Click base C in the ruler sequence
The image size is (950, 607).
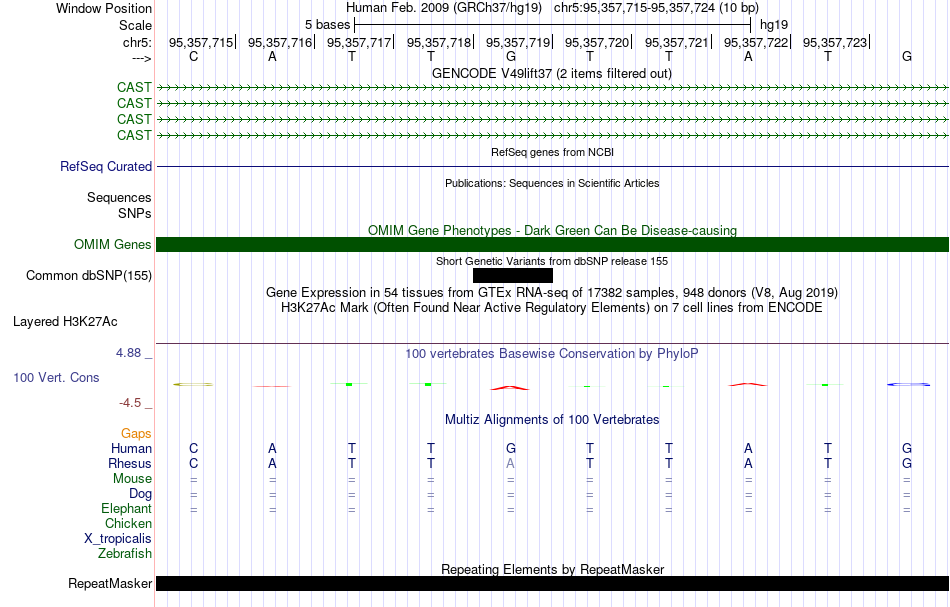point(193,56)
